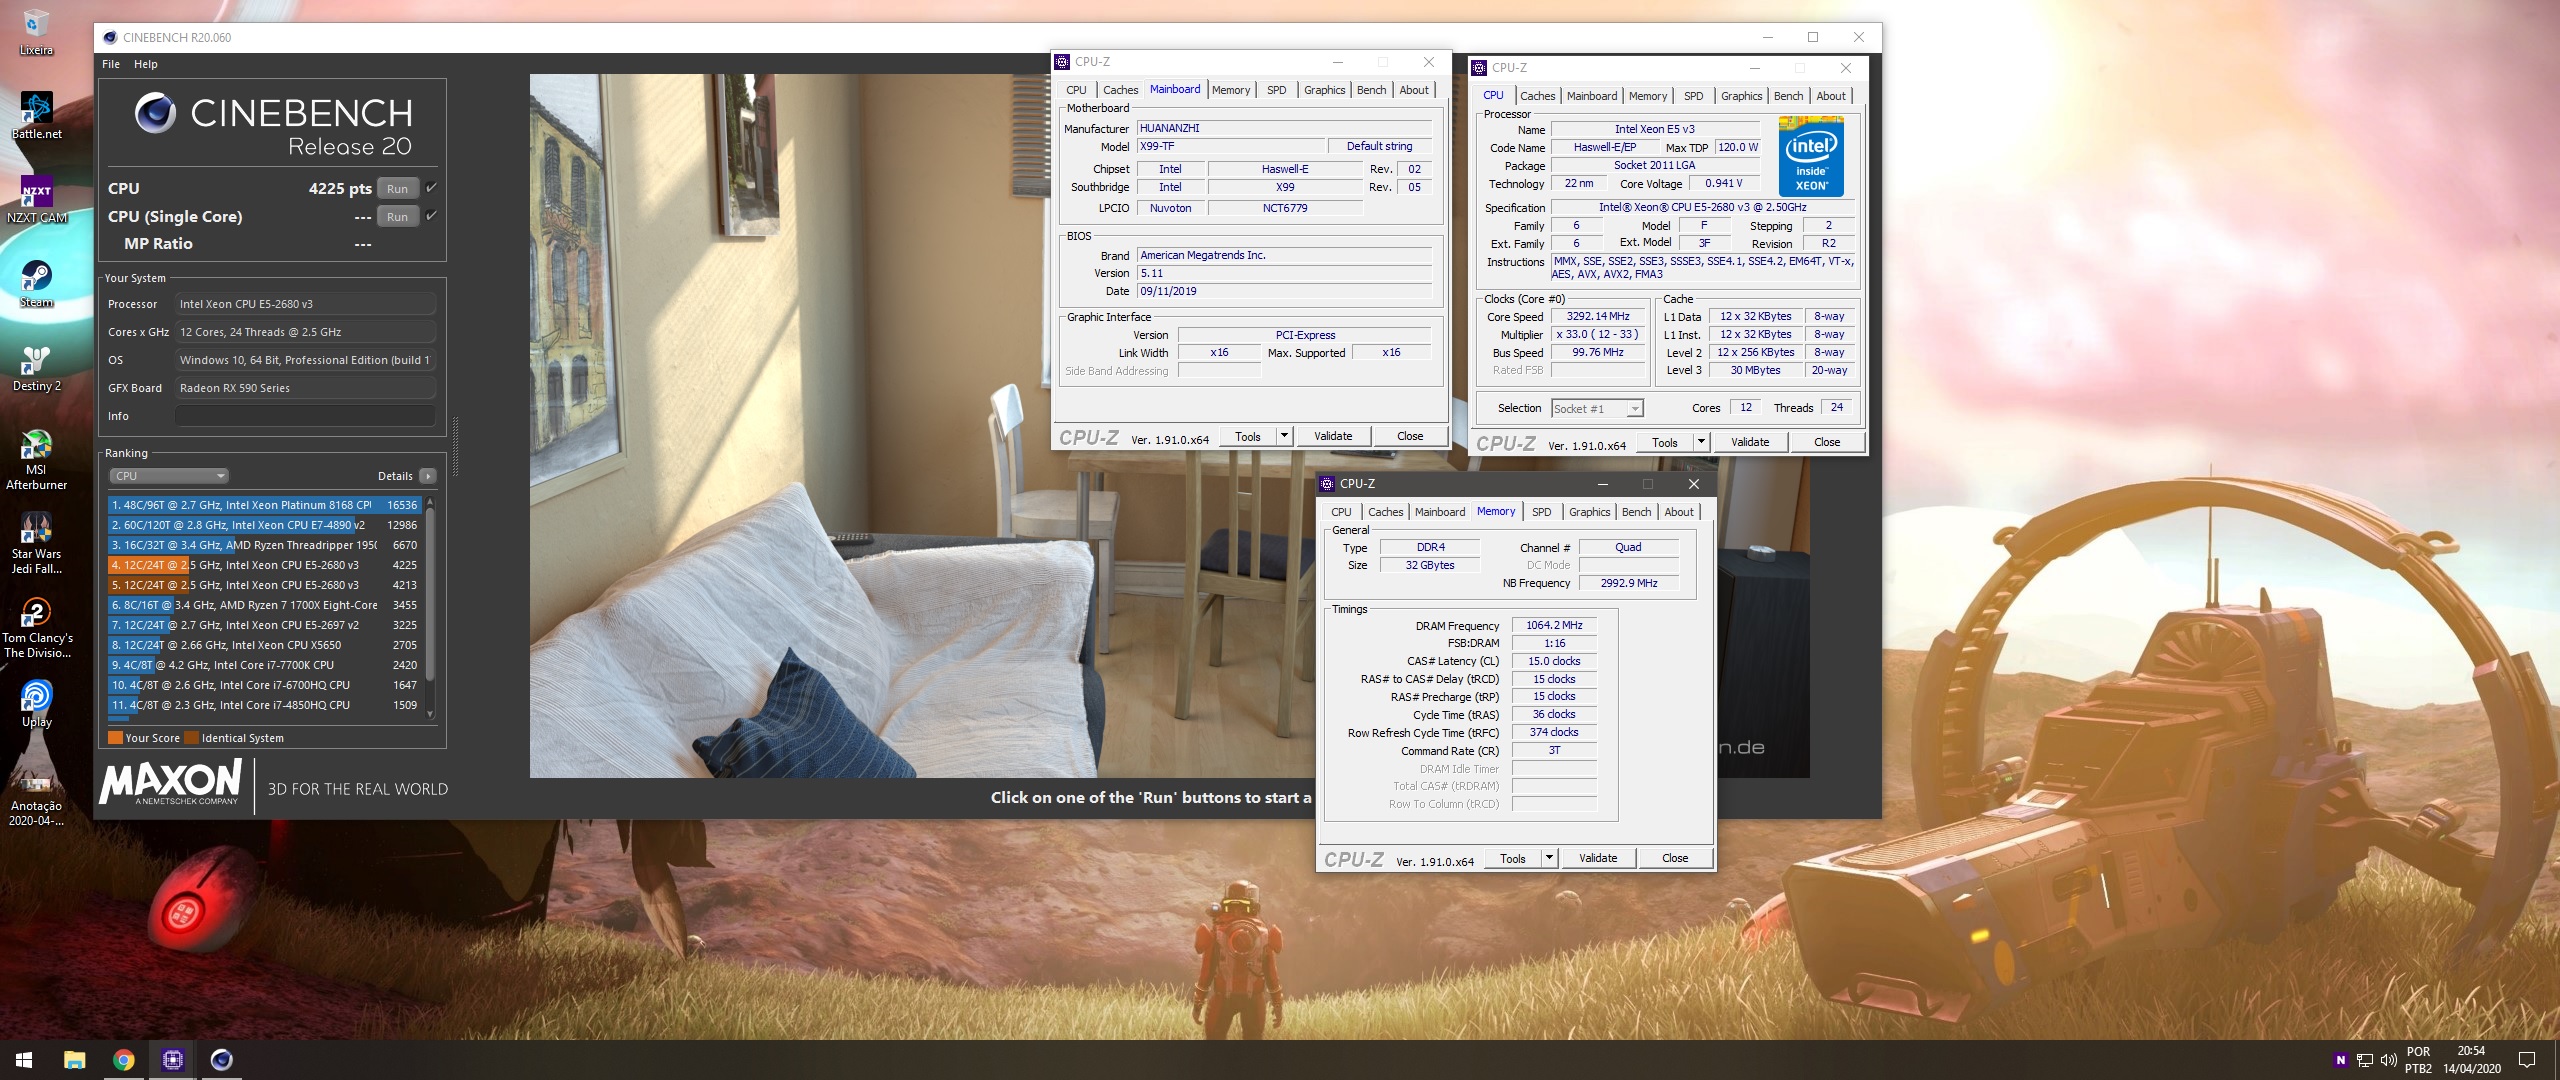Select ranking row Intel Xeon Platinum 8168
The image size is (2560, 1080).
coord(264,505)
